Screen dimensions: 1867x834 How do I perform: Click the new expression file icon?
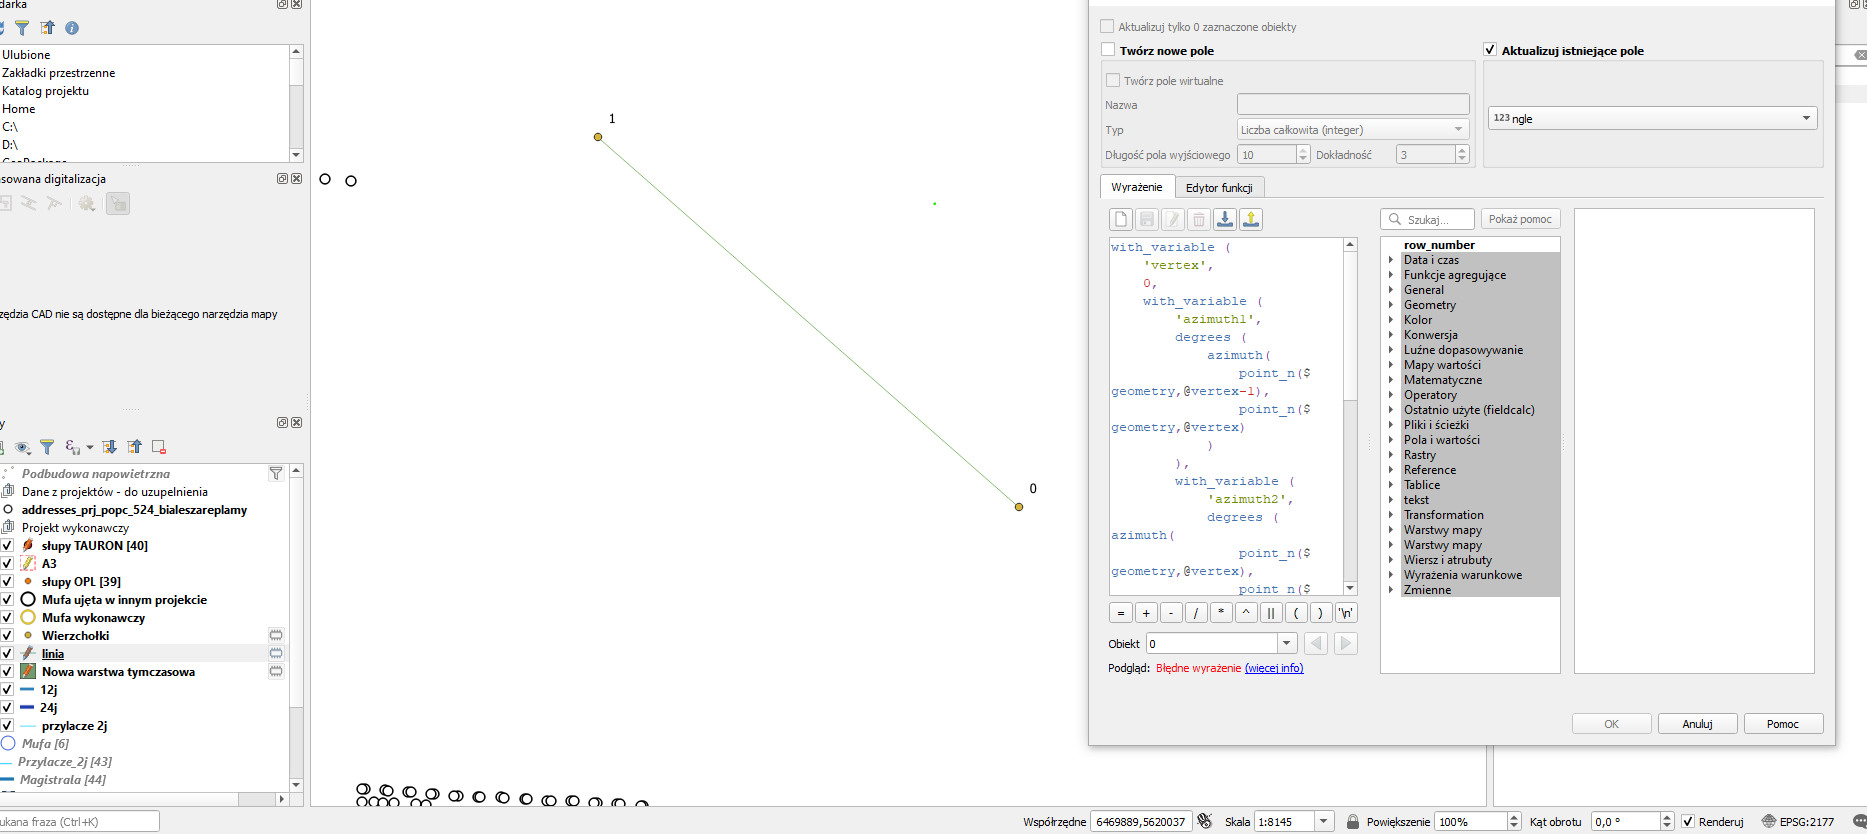[1121, 219]
